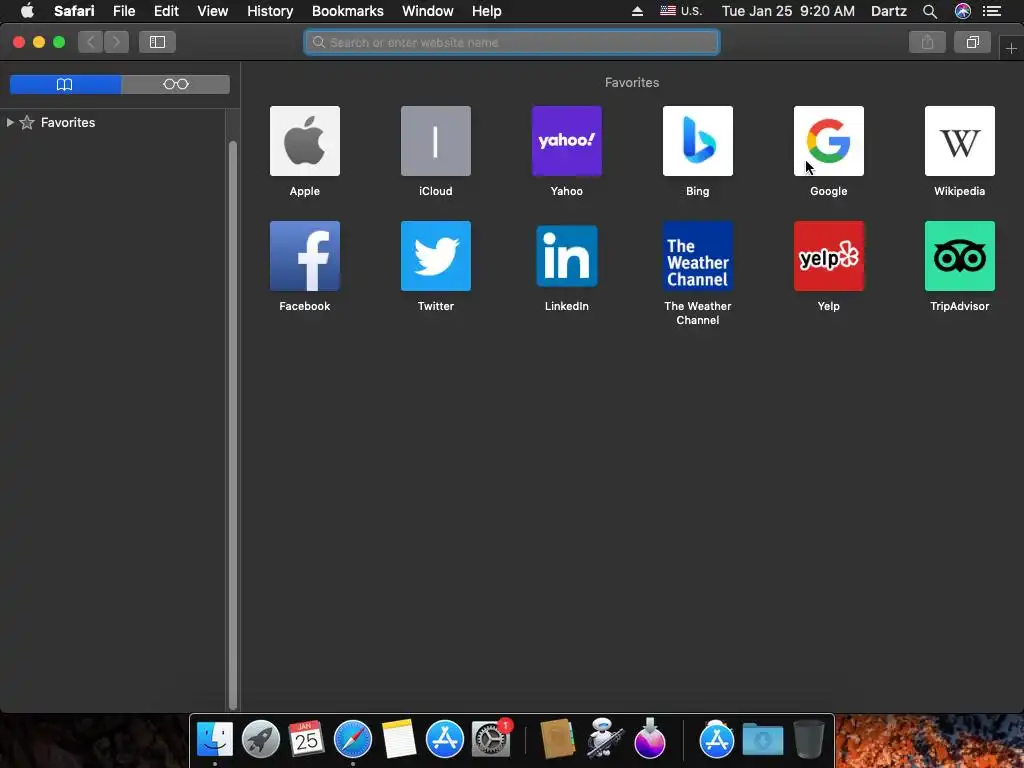The height and width of the screenshot is (768, 1024).
Task: Open the Wikipedia favorite tile
Action: [959, 141]
